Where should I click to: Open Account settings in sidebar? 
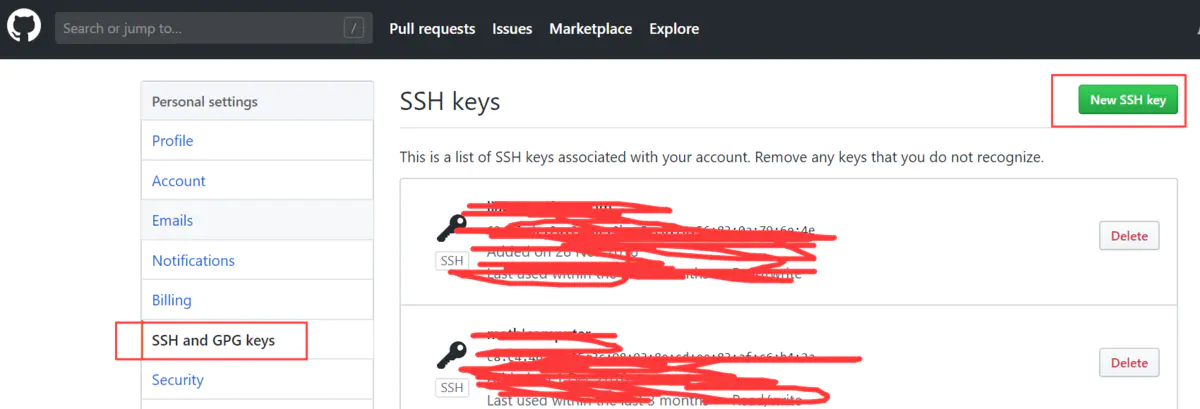(257, 181)
